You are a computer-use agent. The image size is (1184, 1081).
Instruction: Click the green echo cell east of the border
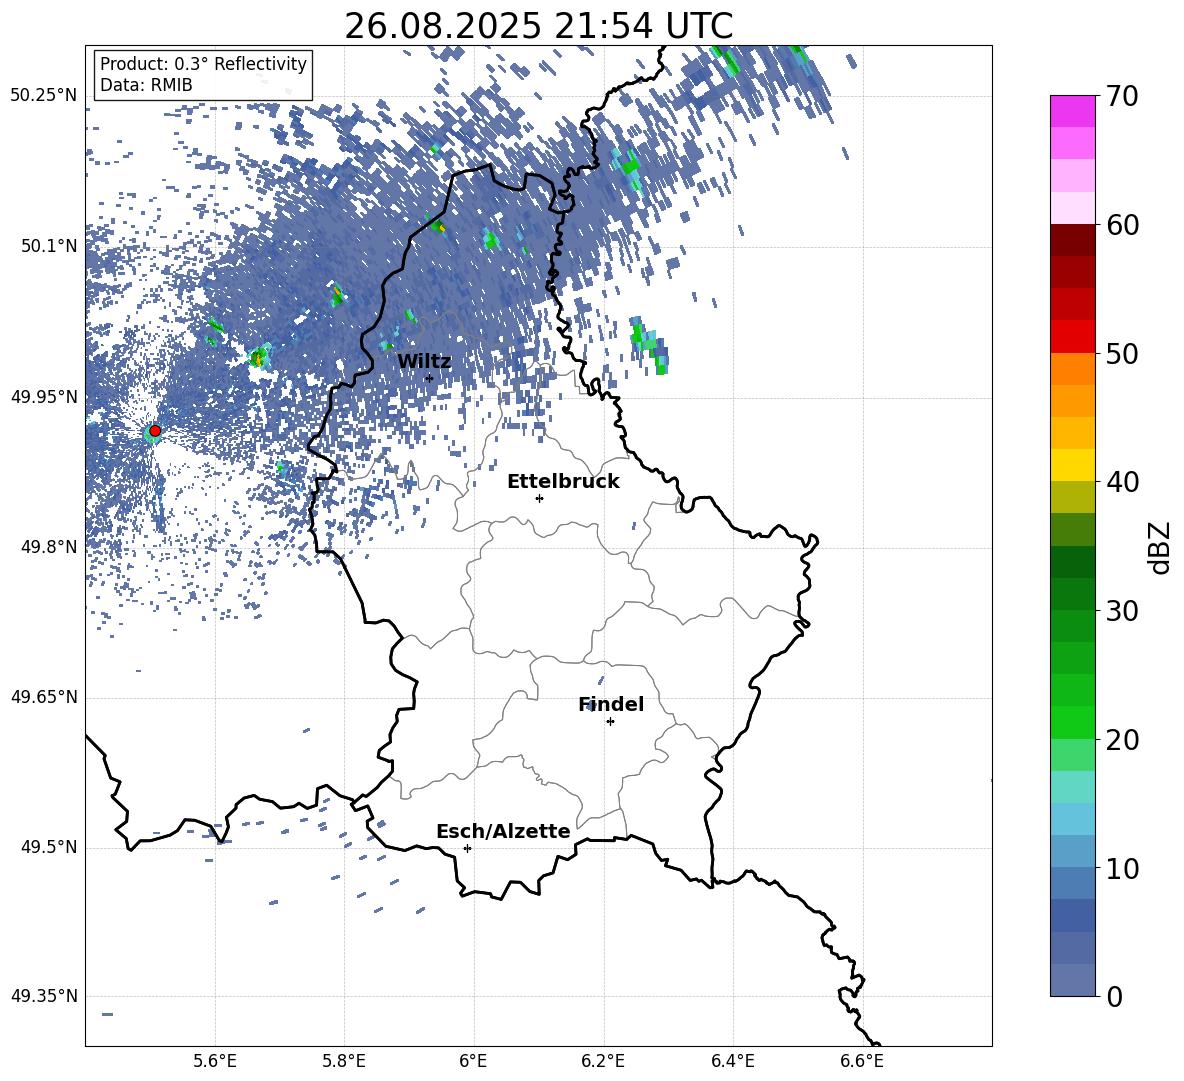[649, 345]
